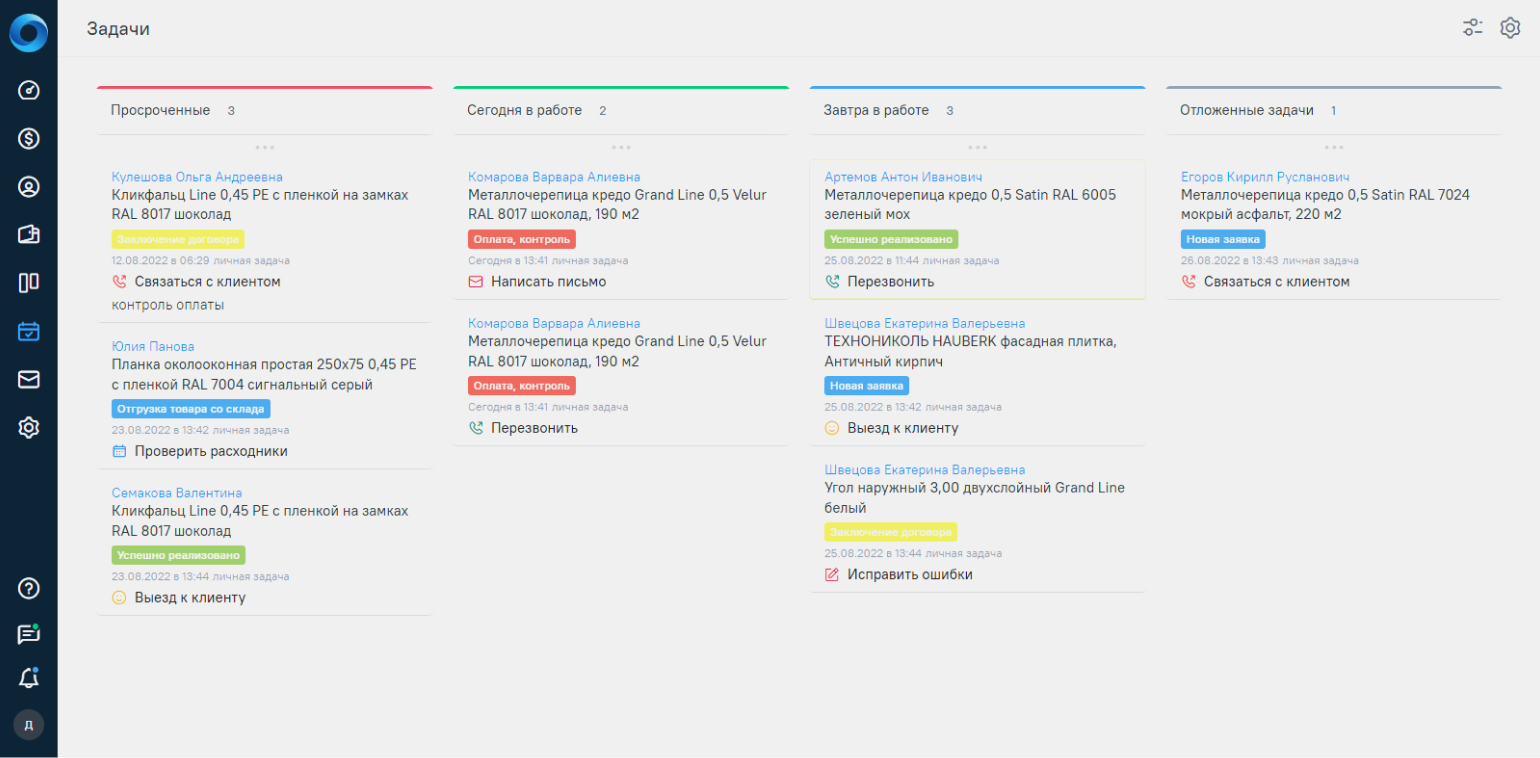Select the Завтра в работе column header
The height and width of the screenshot is (758, 1540).
point(876,110)
